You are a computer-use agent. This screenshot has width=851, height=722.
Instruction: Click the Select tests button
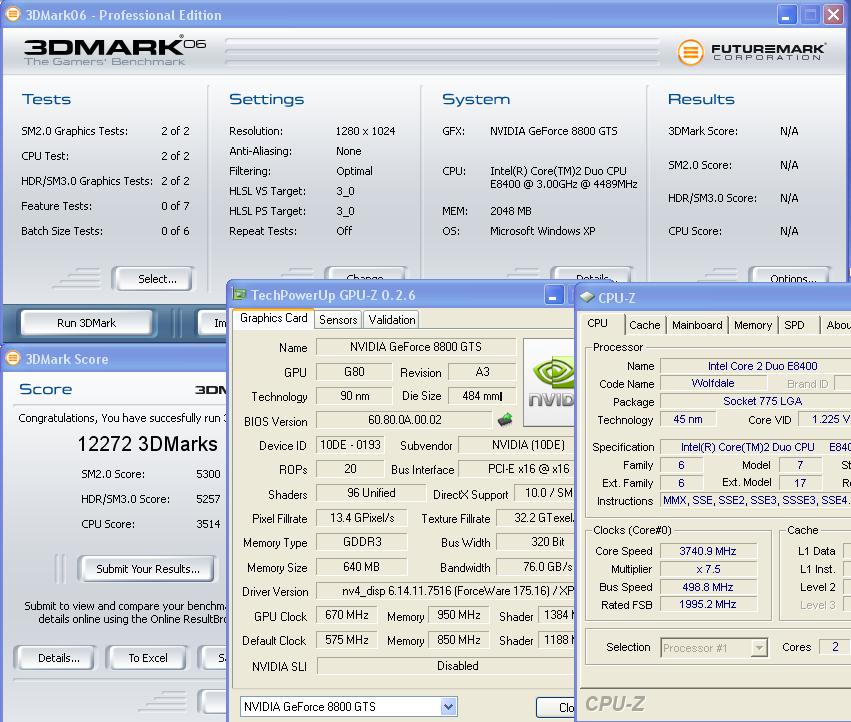157,279
